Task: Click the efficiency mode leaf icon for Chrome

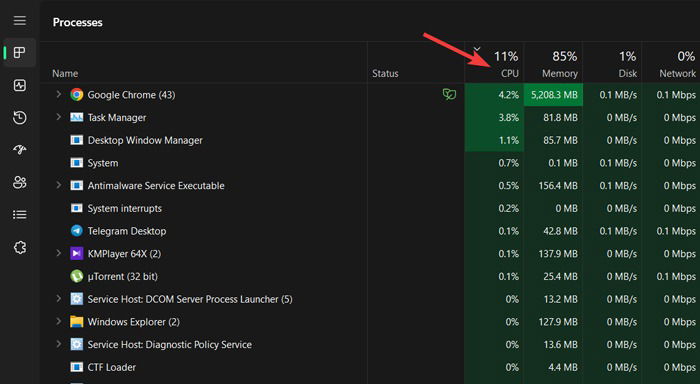Action: point(449,94)
